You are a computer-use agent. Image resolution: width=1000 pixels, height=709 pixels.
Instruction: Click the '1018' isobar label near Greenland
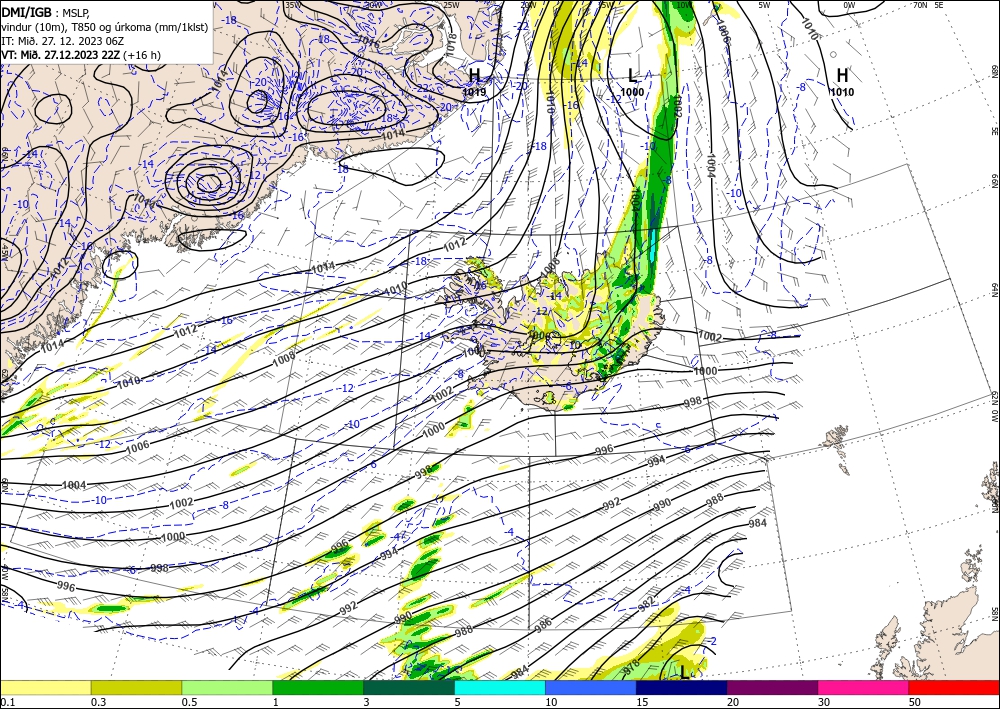pos(450,43)
